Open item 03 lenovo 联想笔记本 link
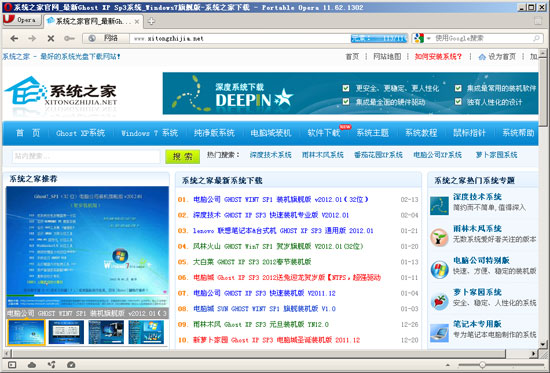Viewport: 550px width, 373px height. point(283,231)
